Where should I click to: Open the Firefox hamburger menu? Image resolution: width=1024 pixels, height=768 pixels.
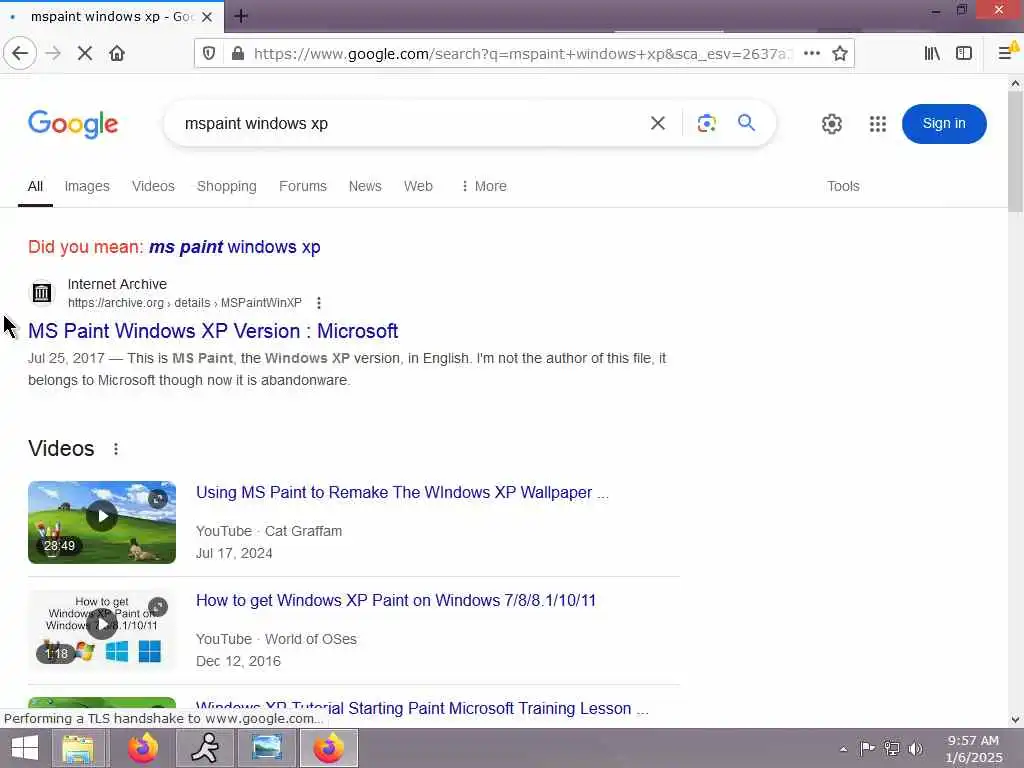click(1006, 54)
